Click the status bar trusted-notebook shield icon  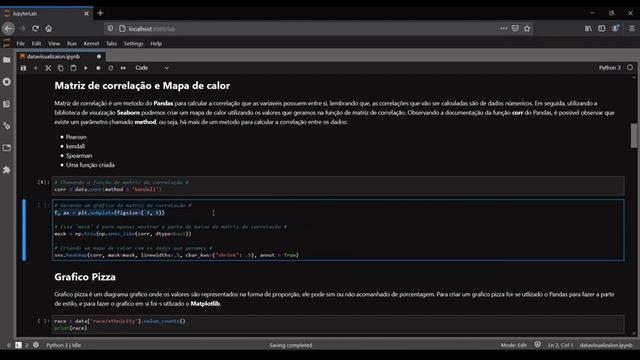click(x=538, y=345)
